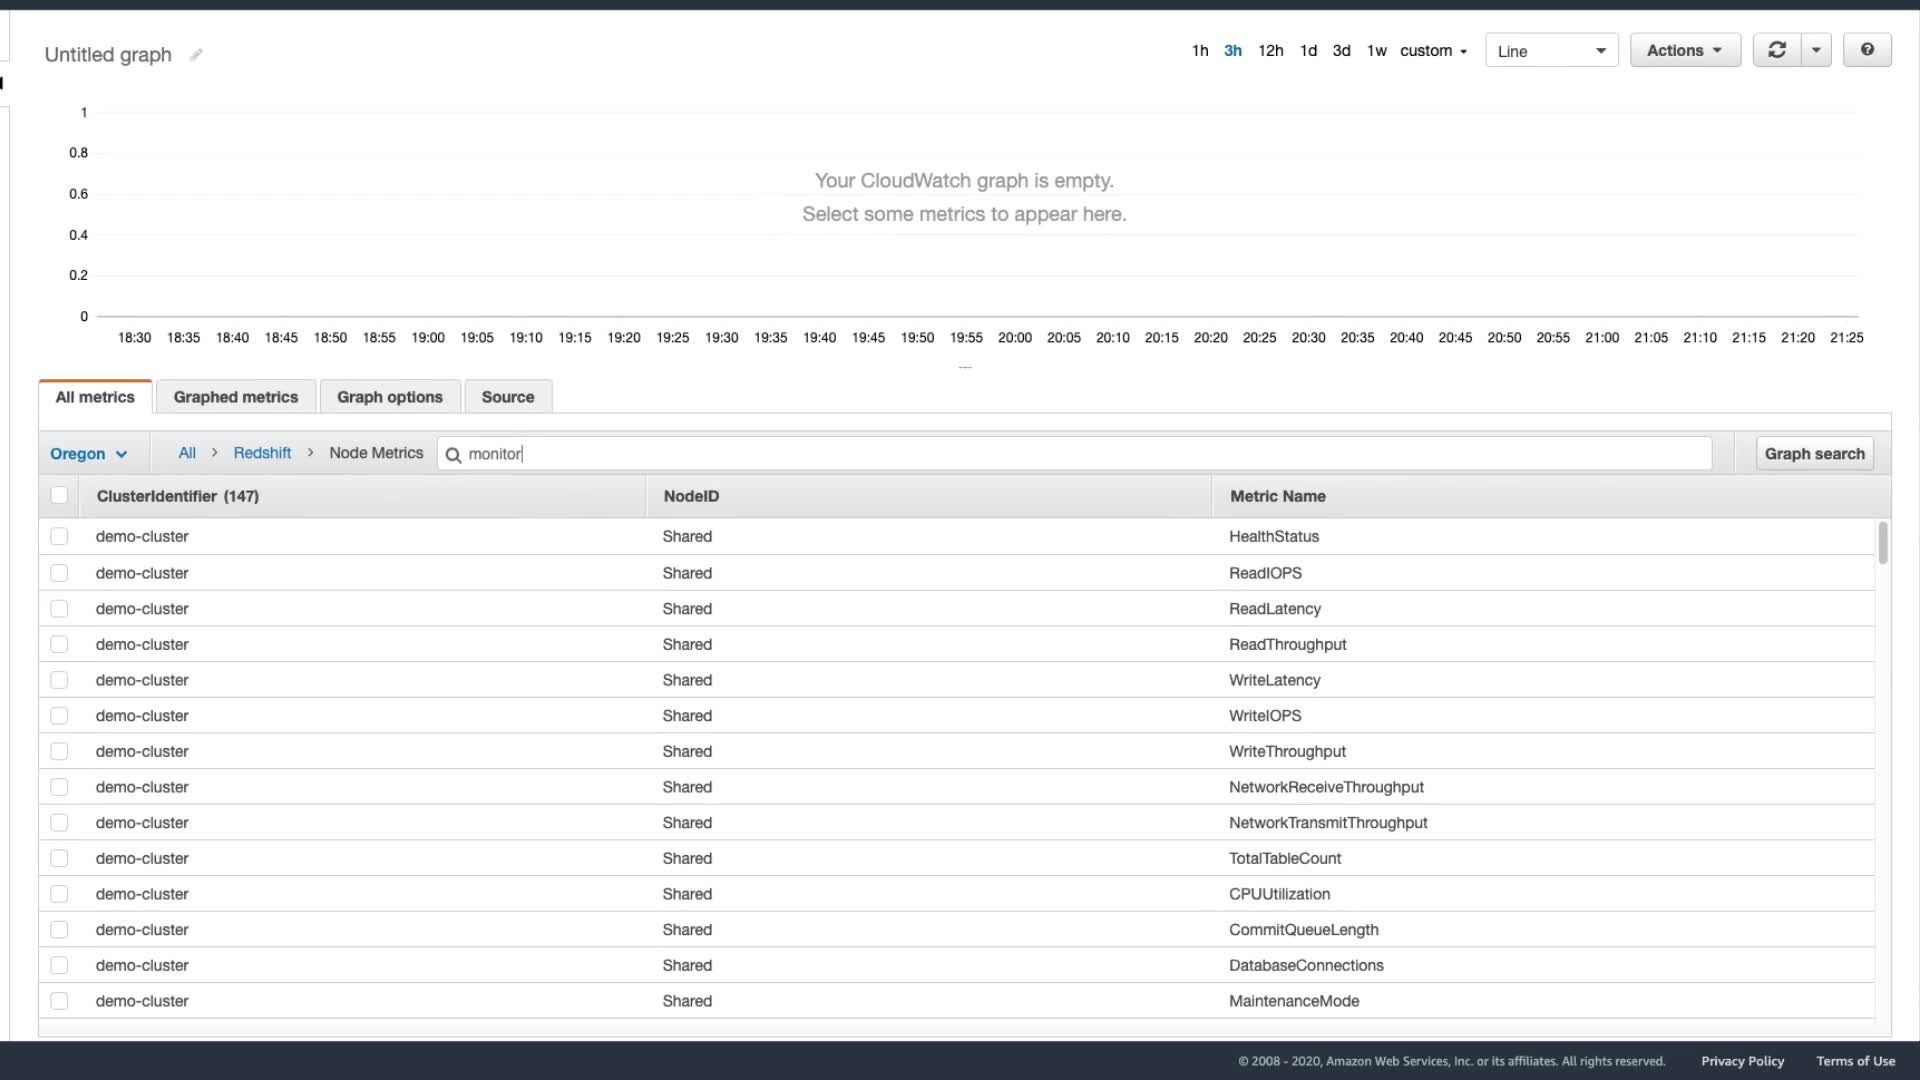Click in the metric search field
The width and height of the screenshot is (1920, 1080).
pyautogui.click(x=1080, y=454)
